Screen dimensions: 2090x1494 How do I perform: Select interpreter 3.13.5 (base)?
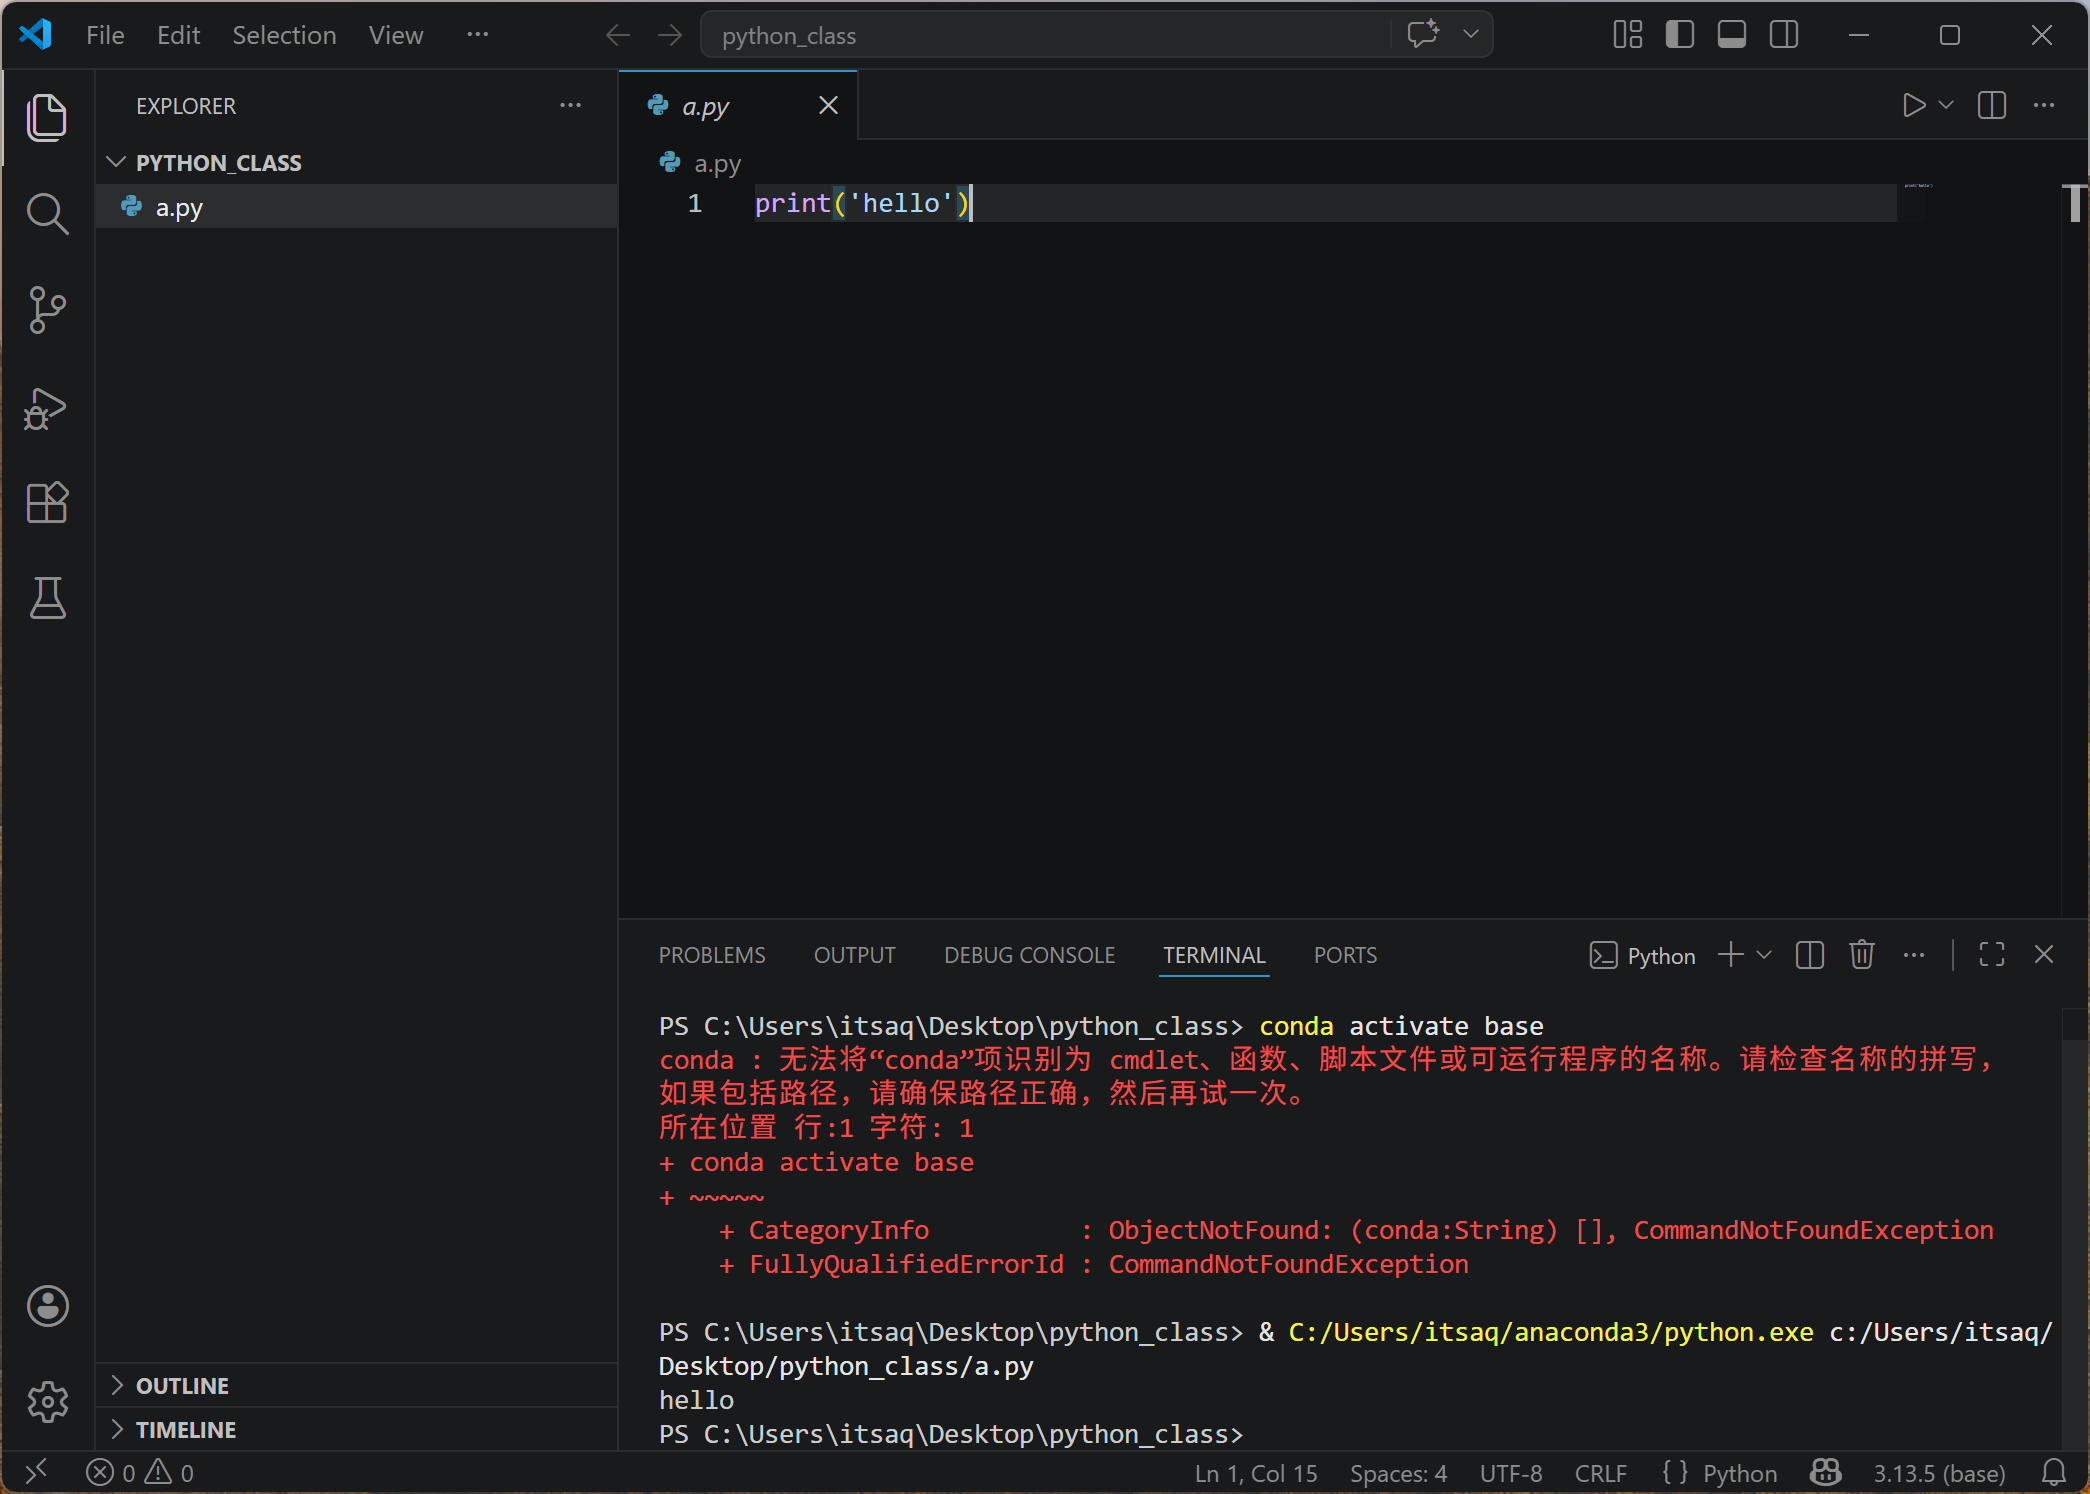tap(1939, 1473)
